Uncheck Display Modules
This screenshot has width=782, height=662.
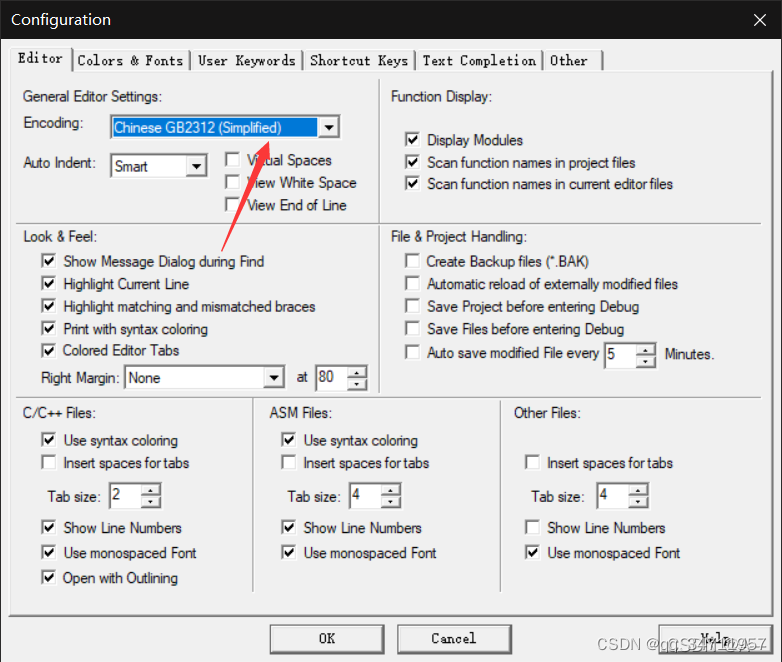(x=412, y=139)
